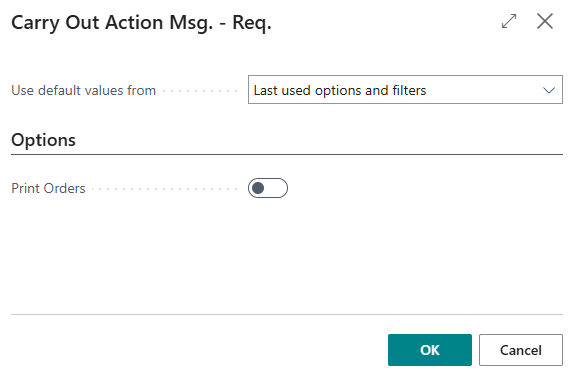Click the teal OK button
The image size is (575, 377).
(430, 350)
